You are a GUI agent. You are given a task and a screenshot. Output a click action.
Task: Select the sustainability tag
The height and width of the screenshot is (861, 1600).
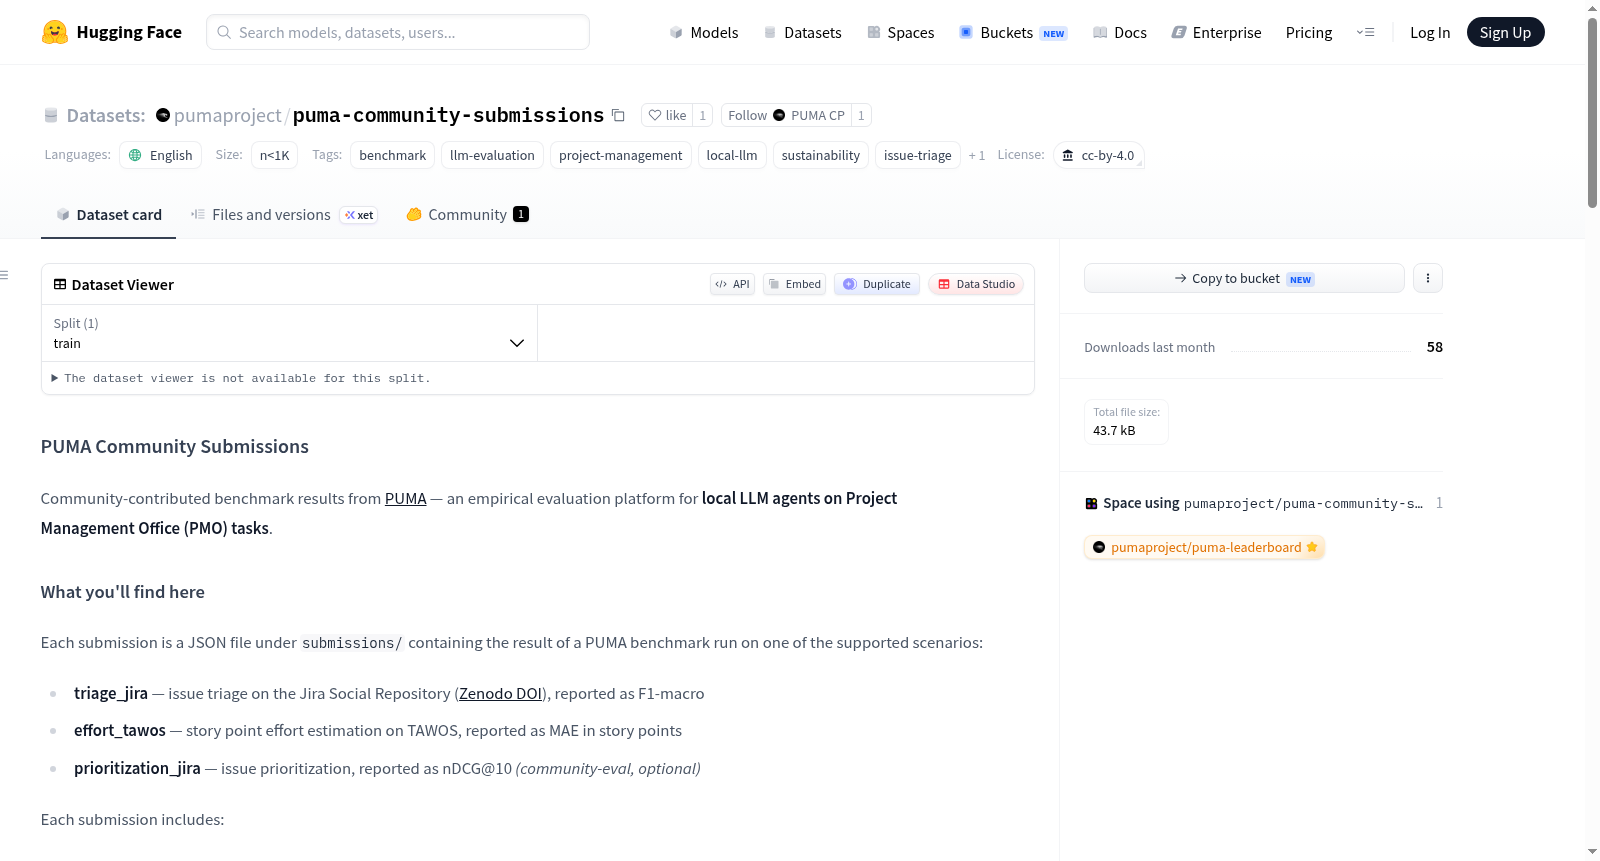click(820, 155)
